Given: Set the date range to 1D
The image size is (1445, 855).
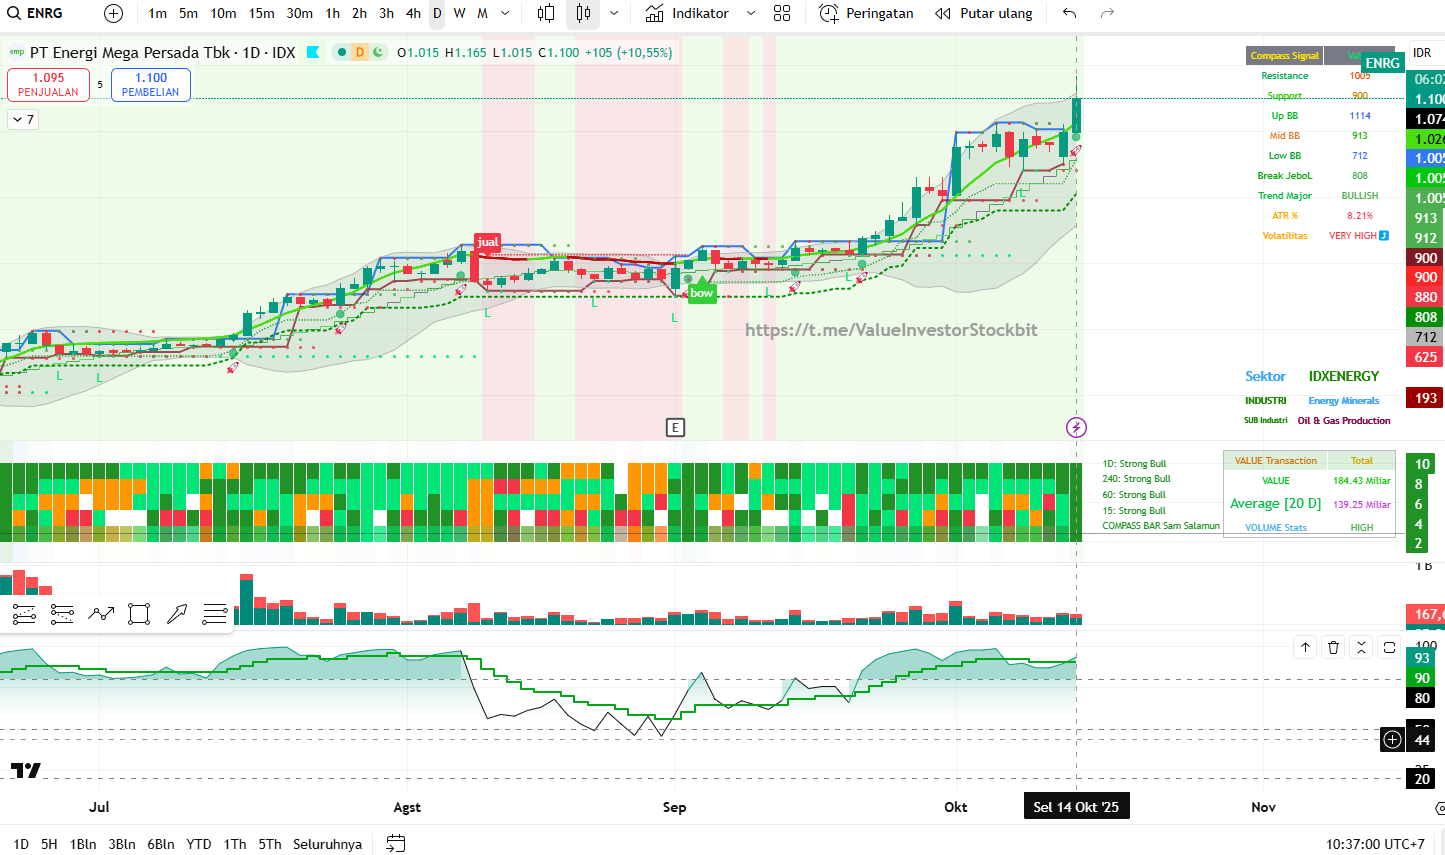Looking at the screenshot, I should [21, 844].
